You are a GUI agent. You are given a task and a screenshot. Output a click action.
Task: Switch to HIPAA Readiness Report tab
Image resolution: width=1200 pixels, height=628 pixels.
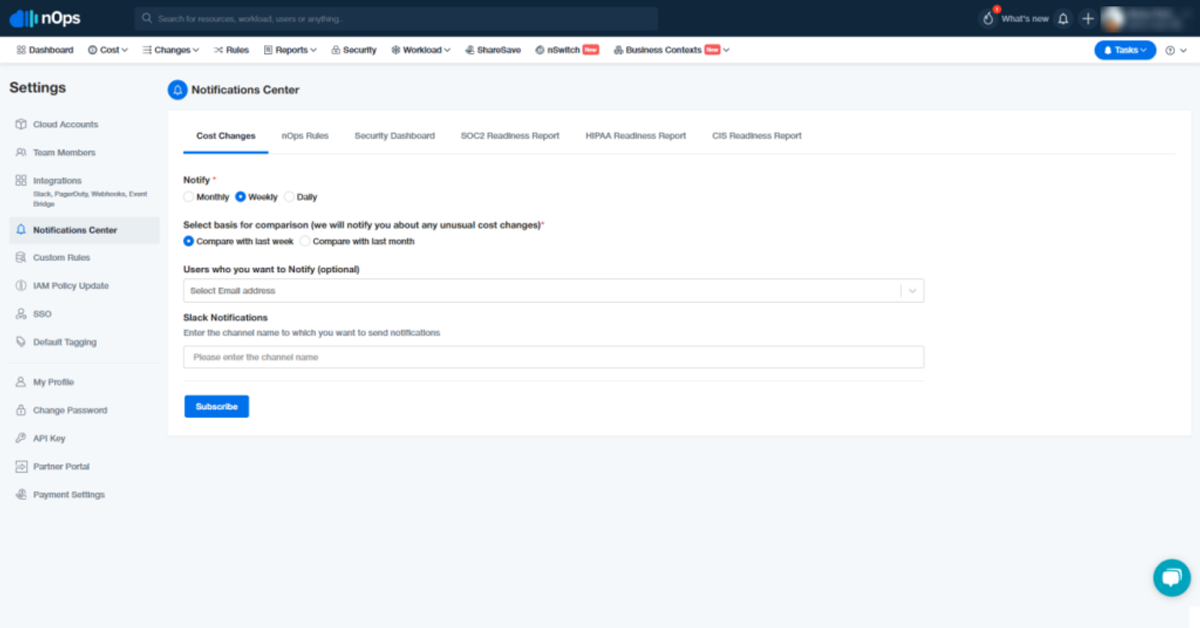[x=636, y=136]
